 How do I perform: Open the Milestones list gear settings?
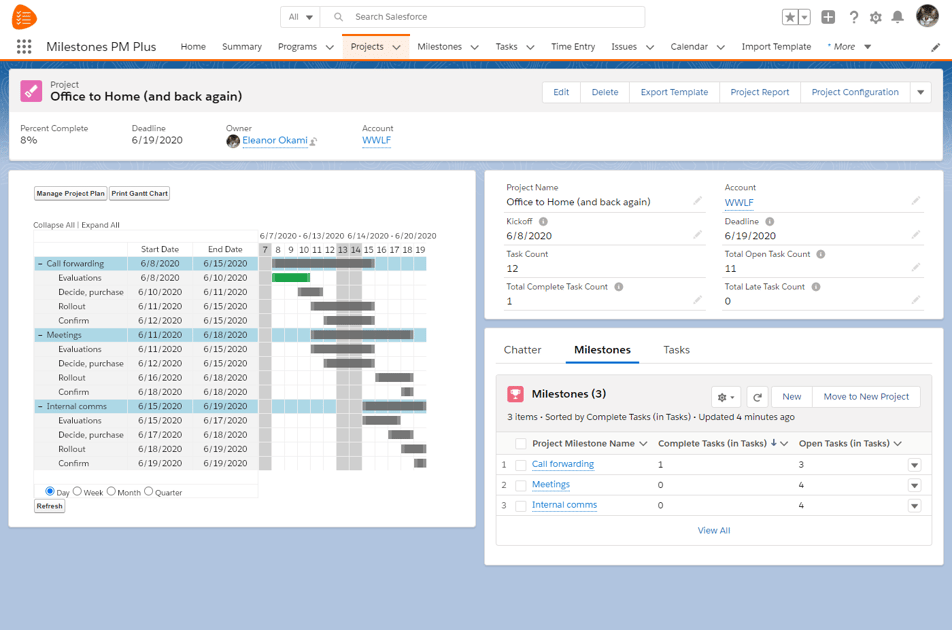pyautogui.click(x=726, y=397)
